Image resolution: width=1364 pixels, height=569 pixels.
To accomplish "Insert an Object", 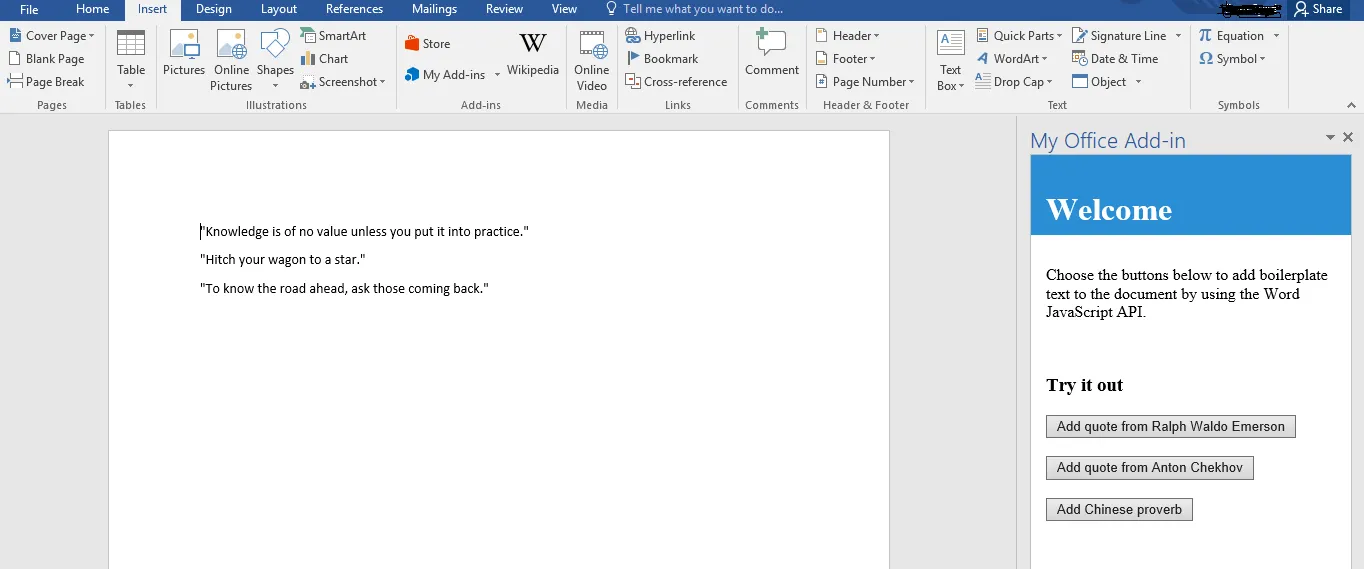I will 1100,82.
